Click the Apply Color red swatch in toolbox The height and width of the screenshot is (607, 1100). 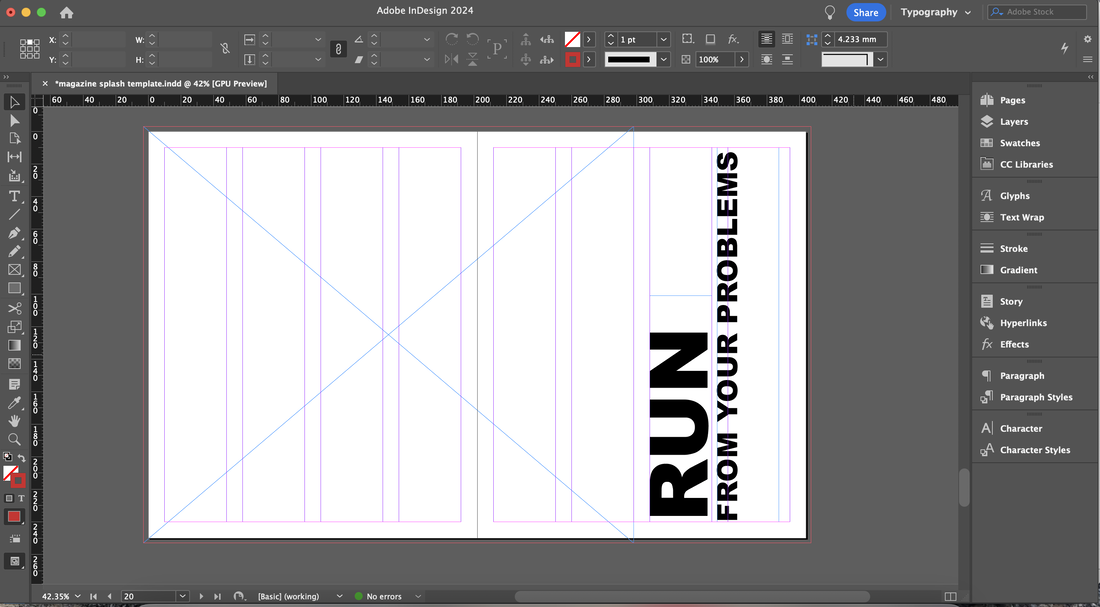(x=14, y=517)
